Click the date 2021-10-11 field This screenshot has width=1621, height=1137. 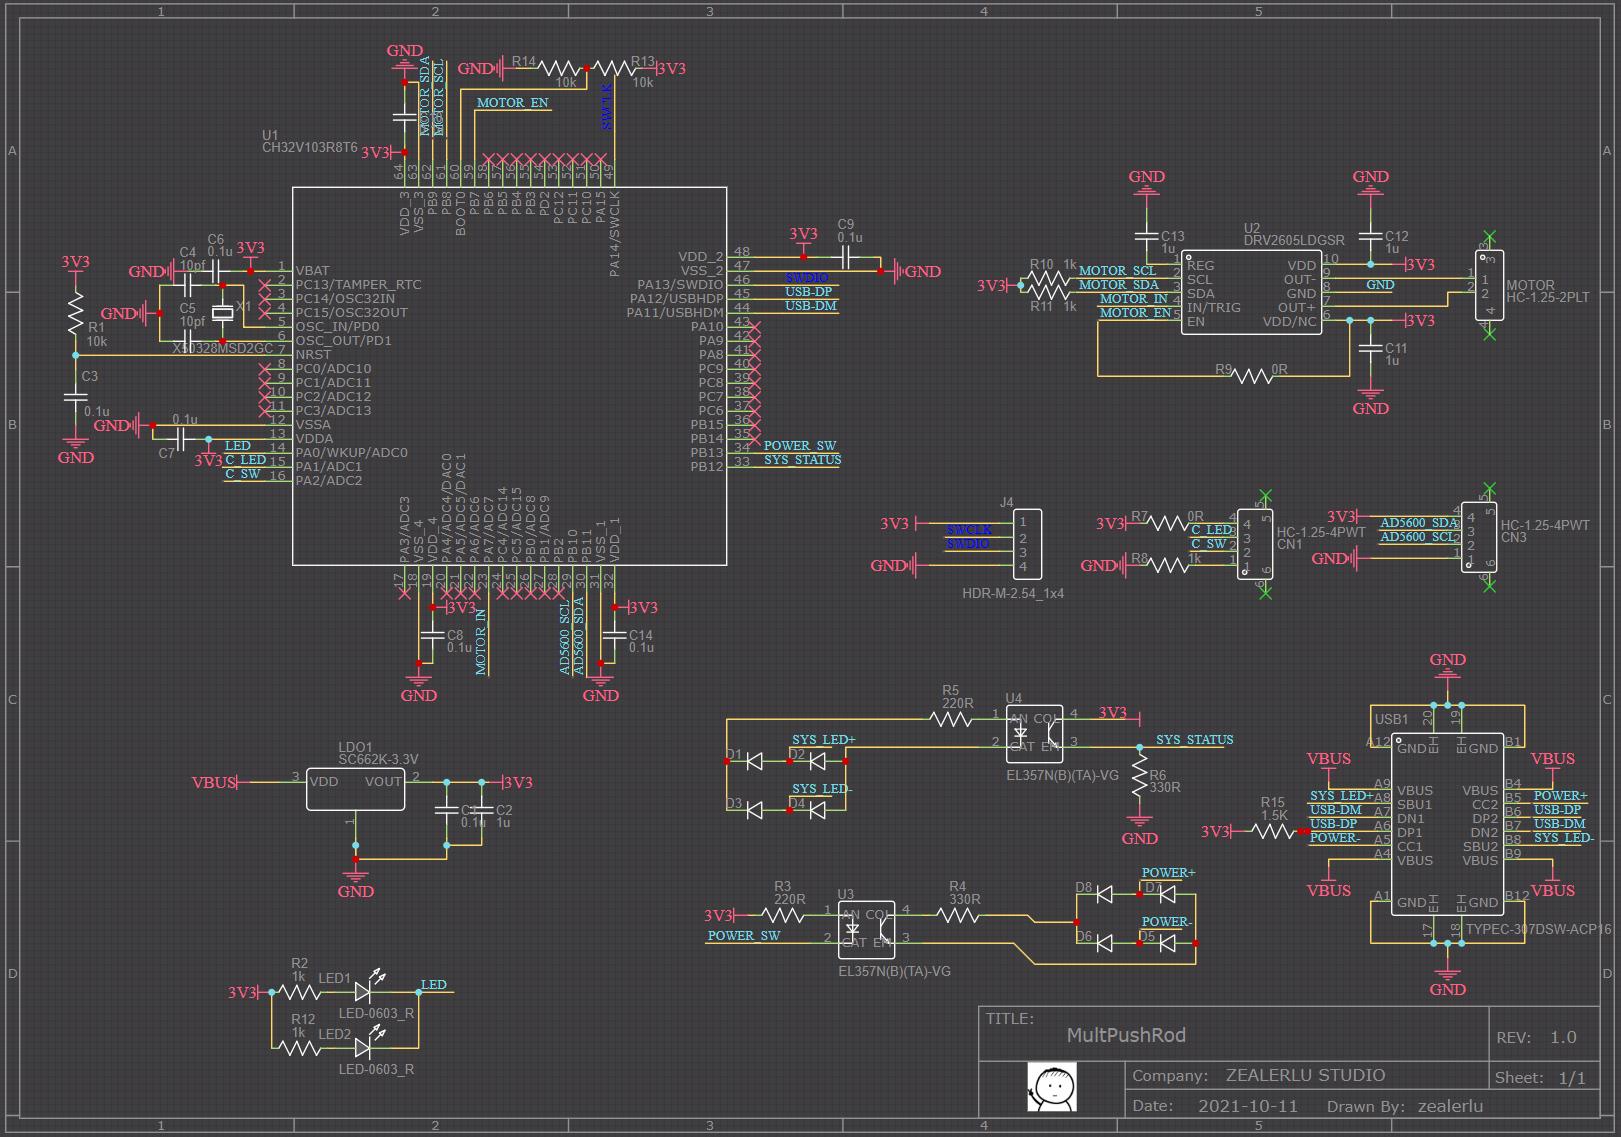coord(1248,1105)
